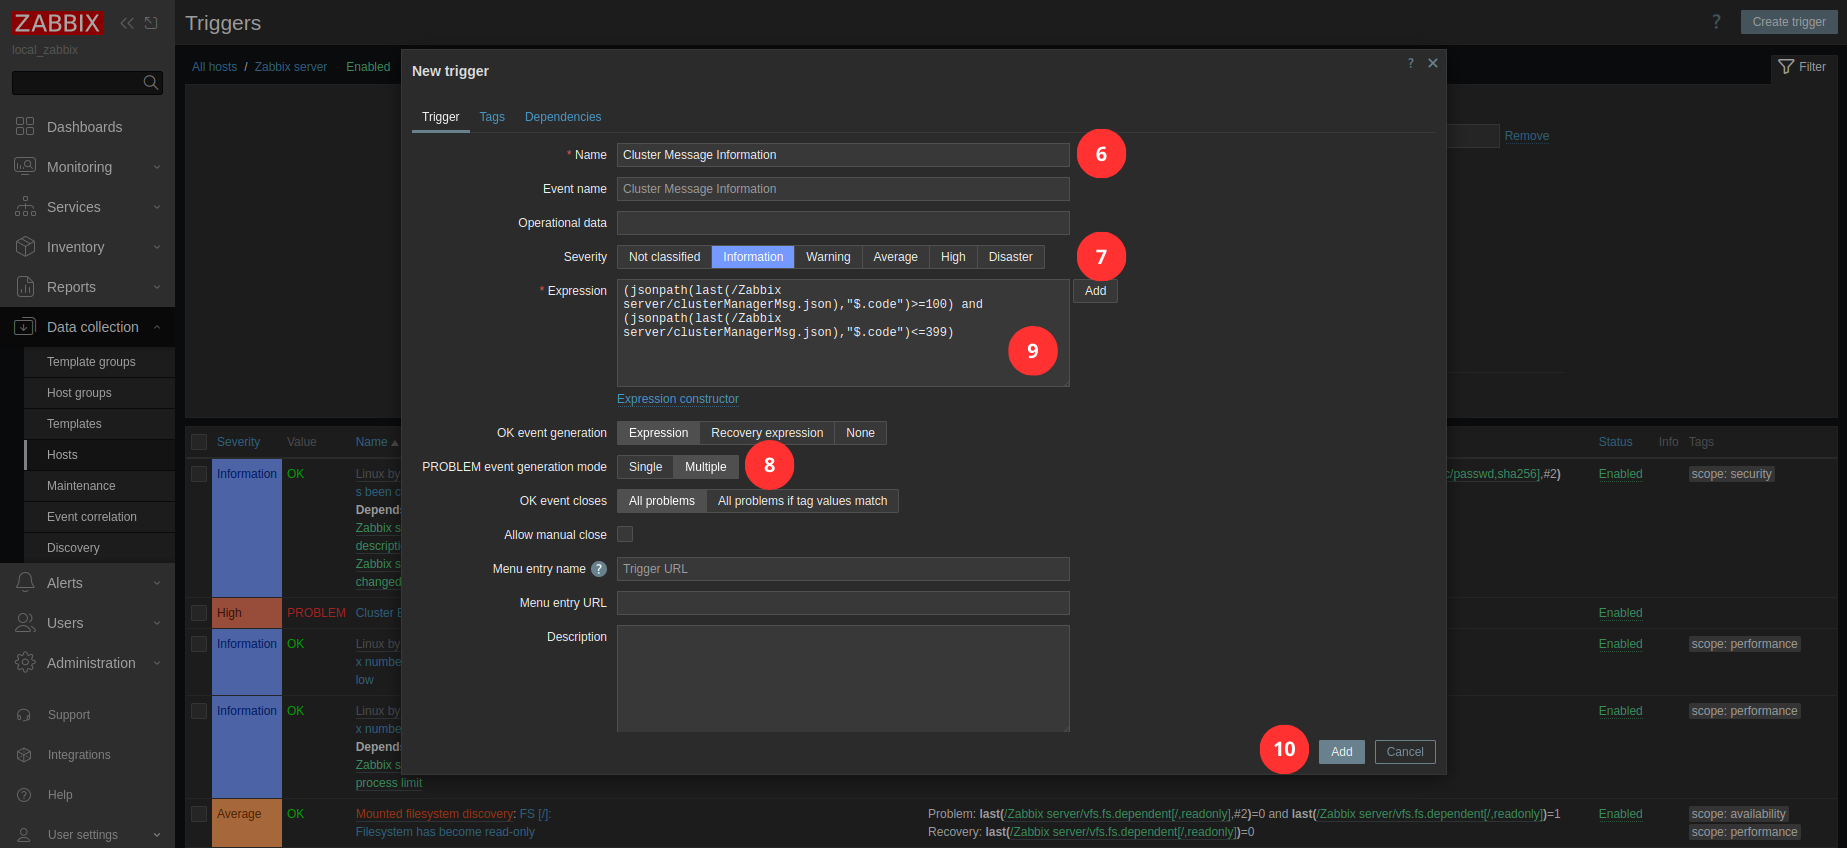This screenshot has width=1847, height=848.
Task: Collapse the sidebar with double-chevron icon
Action: [127, 23]
